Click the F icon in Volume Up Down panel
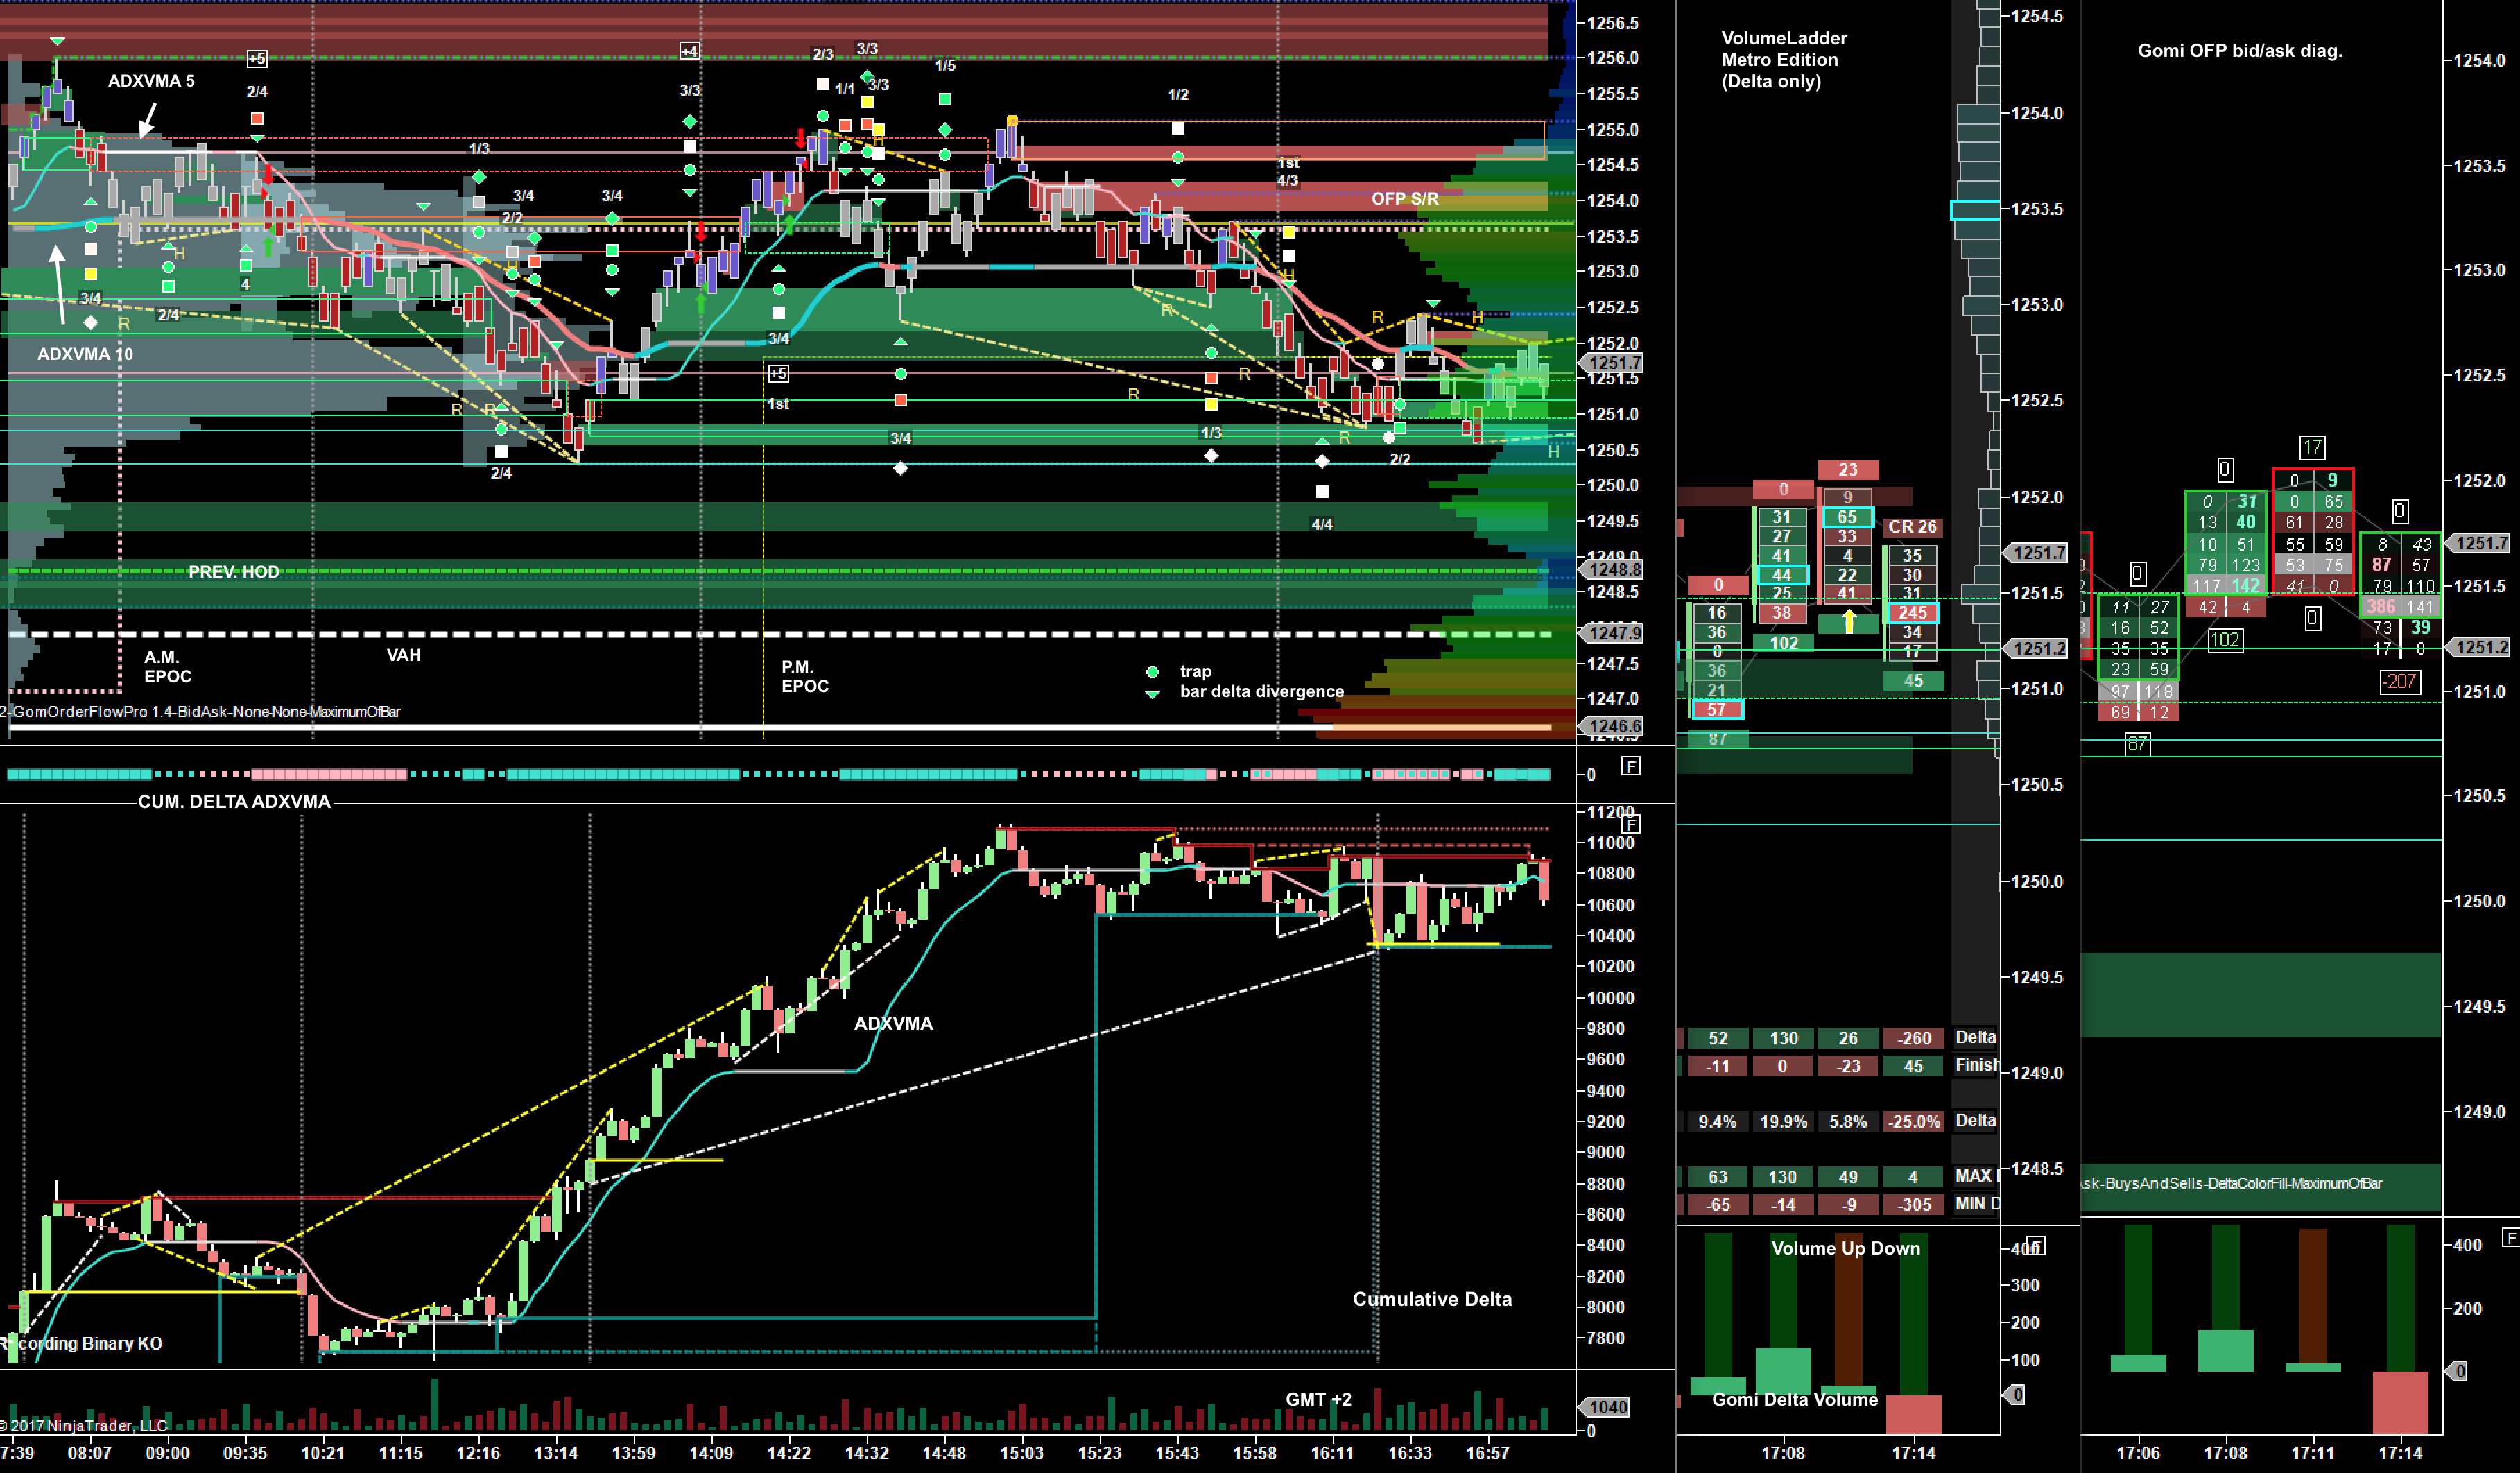 [x=2036, y=1246]
